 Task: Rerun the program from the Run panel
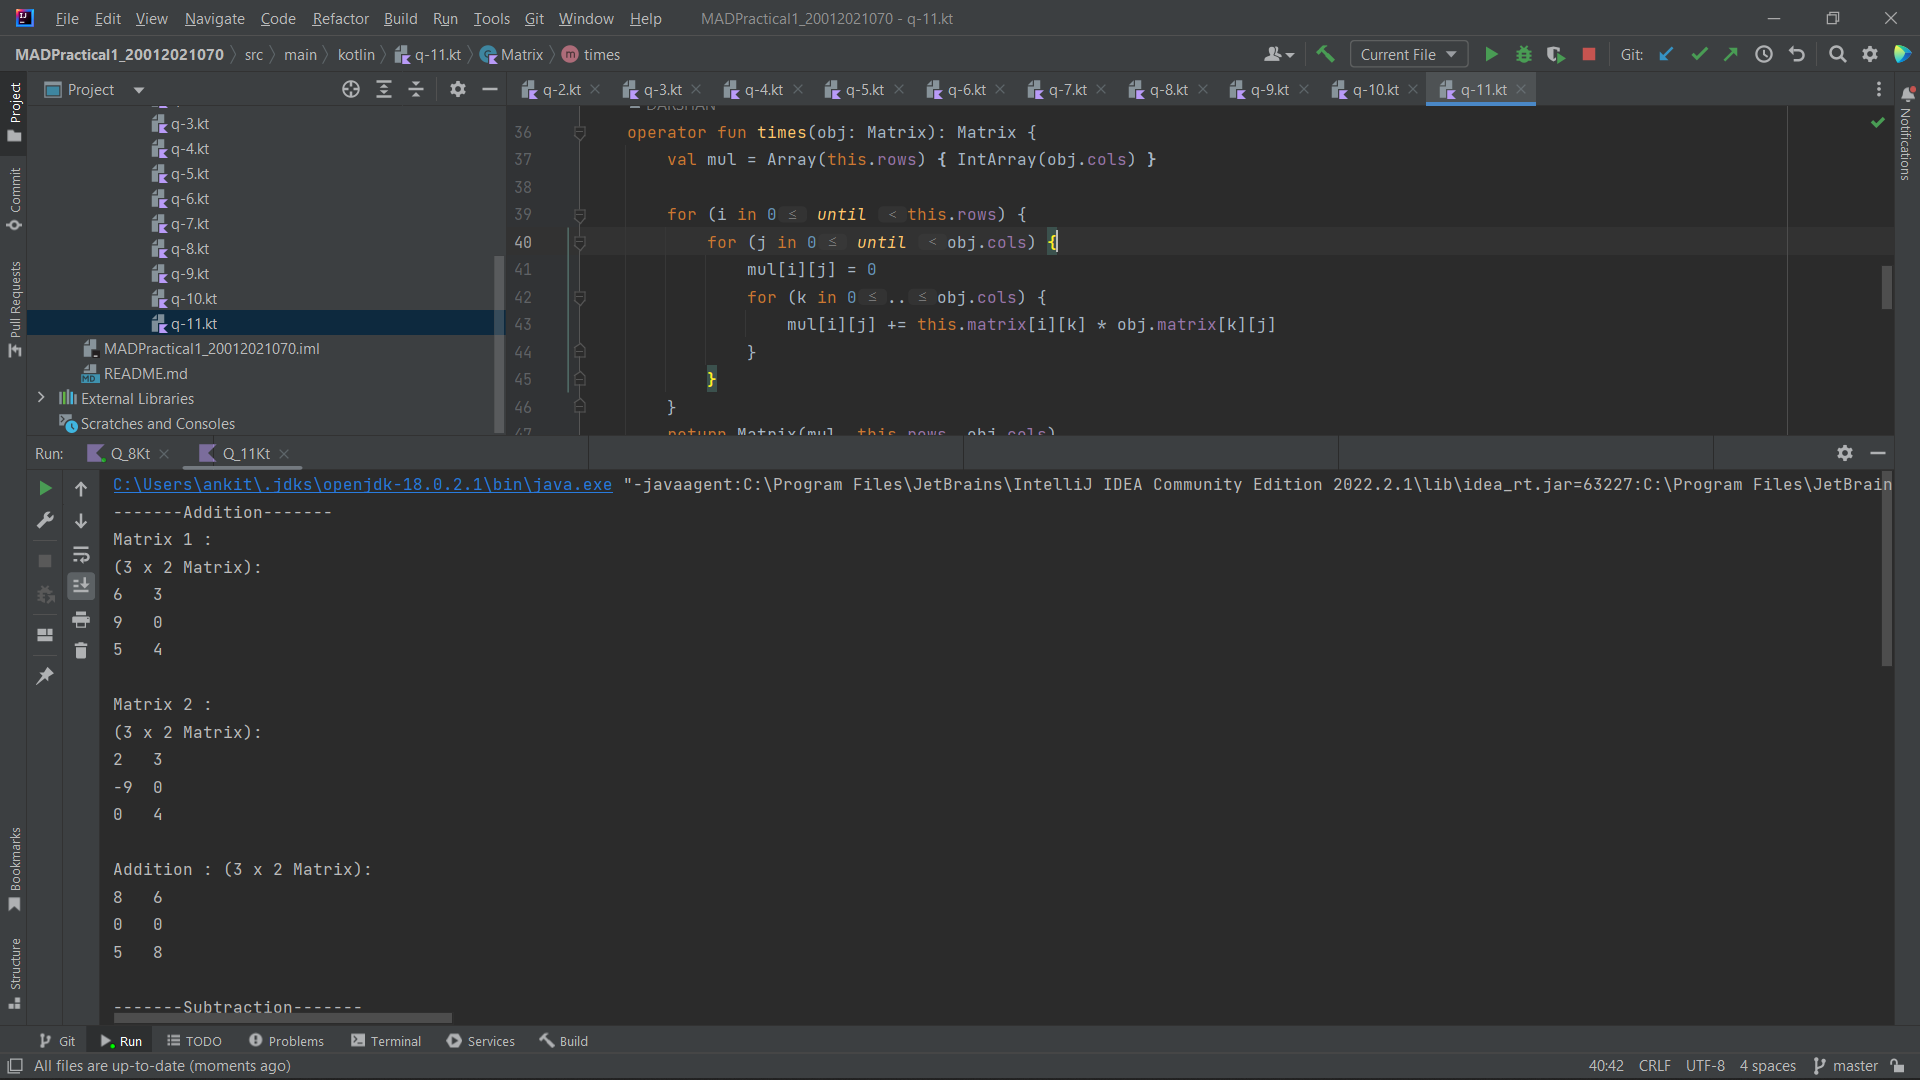point(45,488)
